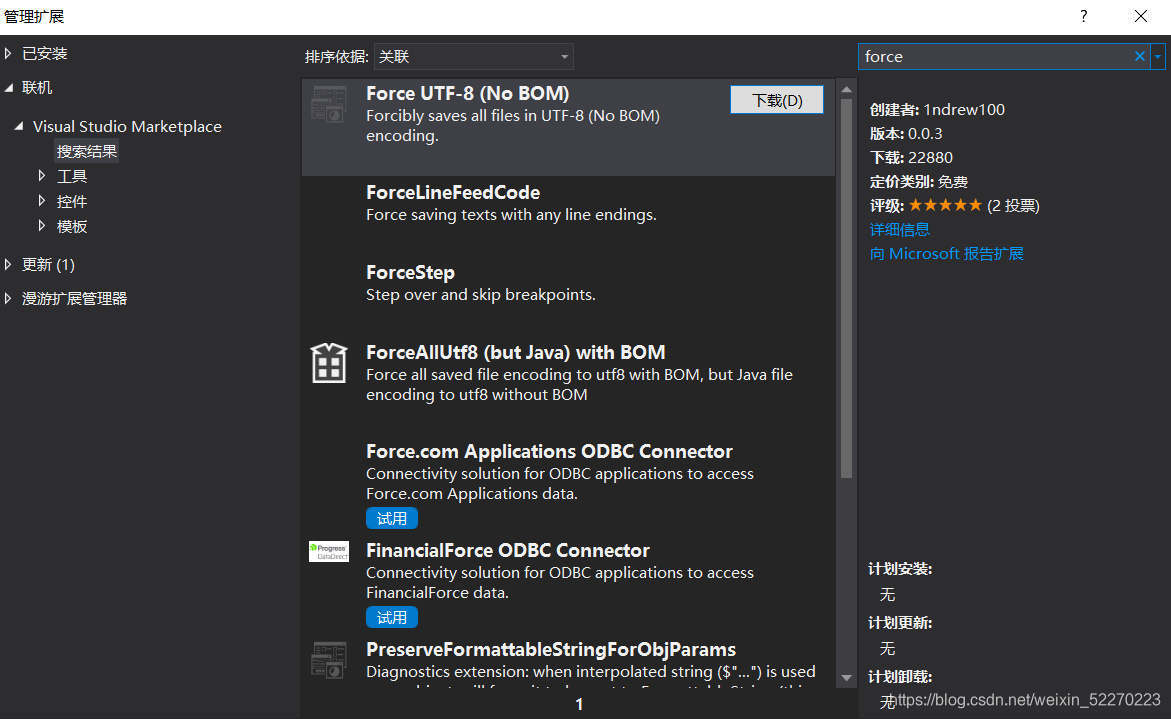The image size is (1171, 719).
Task: Expand the 已安装 node
Action: [x=8, y=53]
